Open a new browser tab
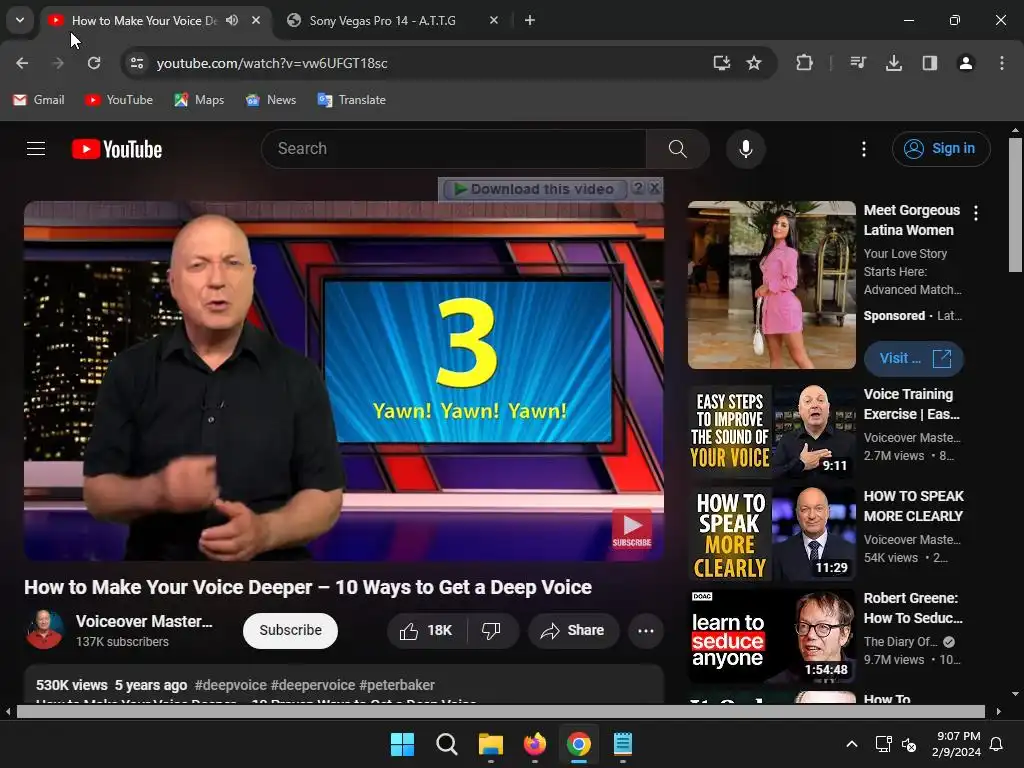 click(530, 20)
